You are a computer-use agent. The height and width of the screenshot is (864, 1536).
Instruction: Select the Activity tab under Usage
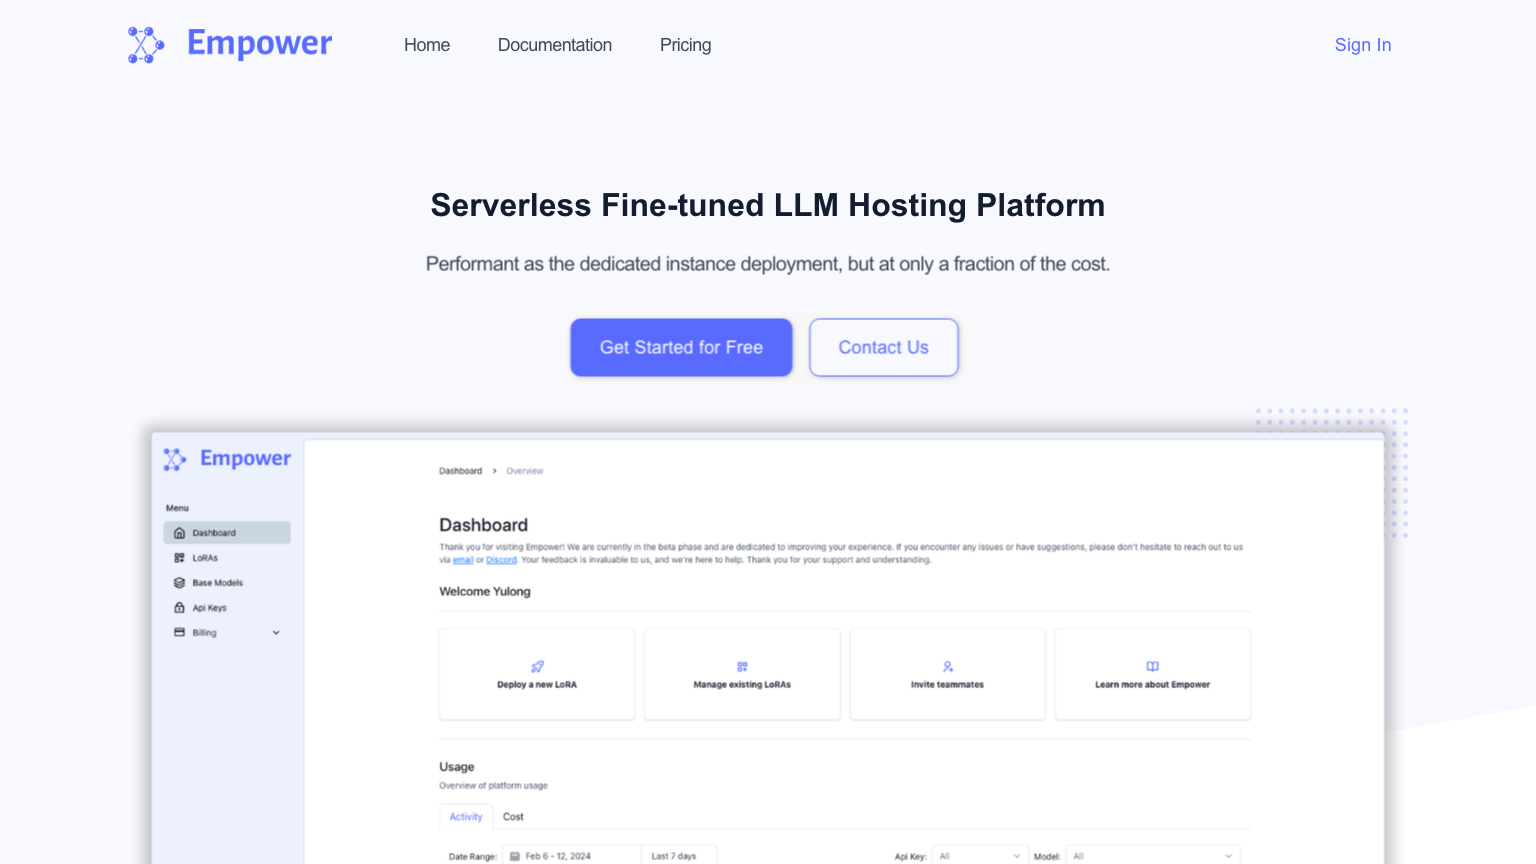coord(466,817)
